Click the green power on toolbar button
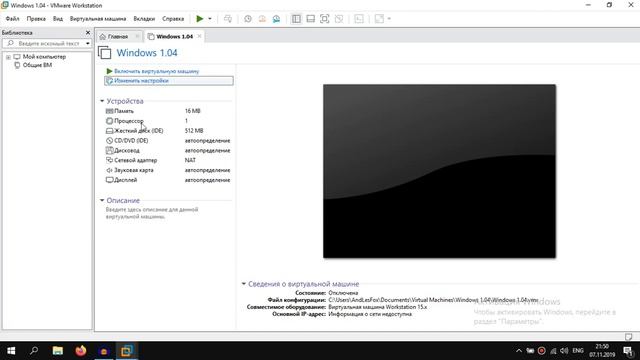 (200, 19)
